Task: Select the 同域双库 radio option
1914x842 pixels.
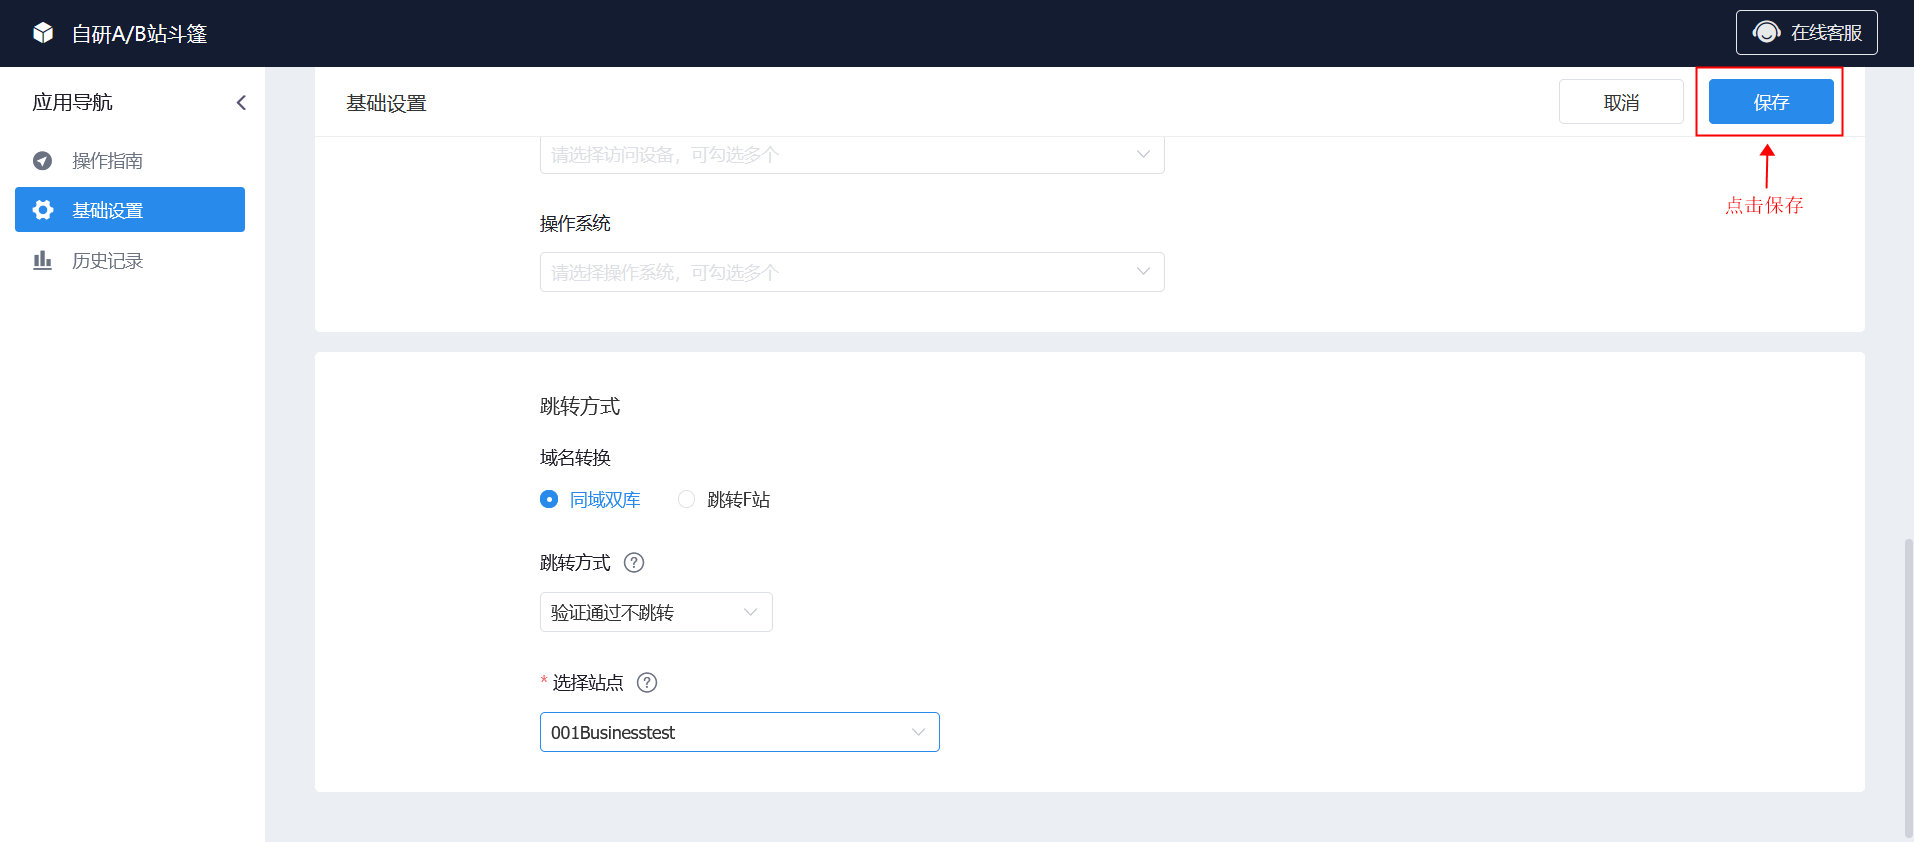Action: click(590, 499)
